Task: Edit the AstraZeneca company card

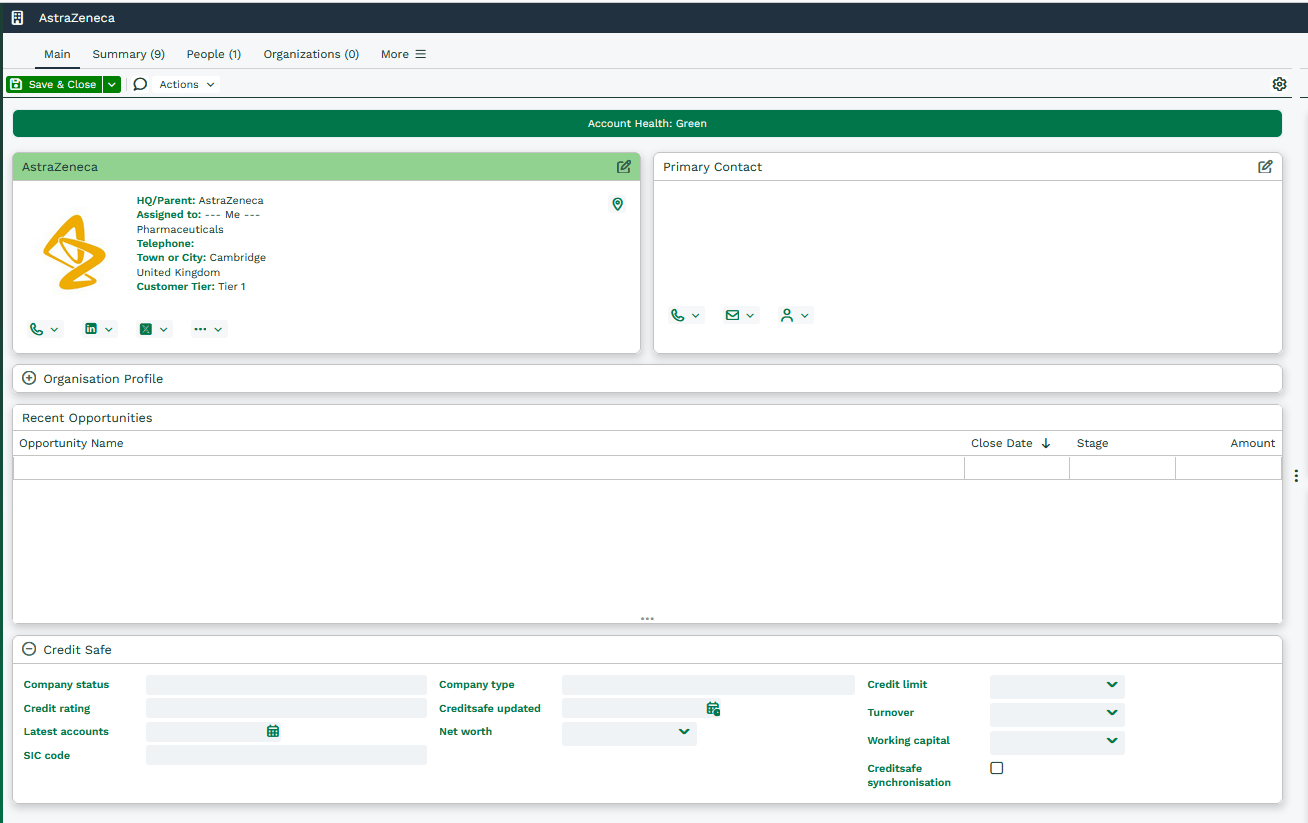Action: pyautogui.click(x=624, y=167)
